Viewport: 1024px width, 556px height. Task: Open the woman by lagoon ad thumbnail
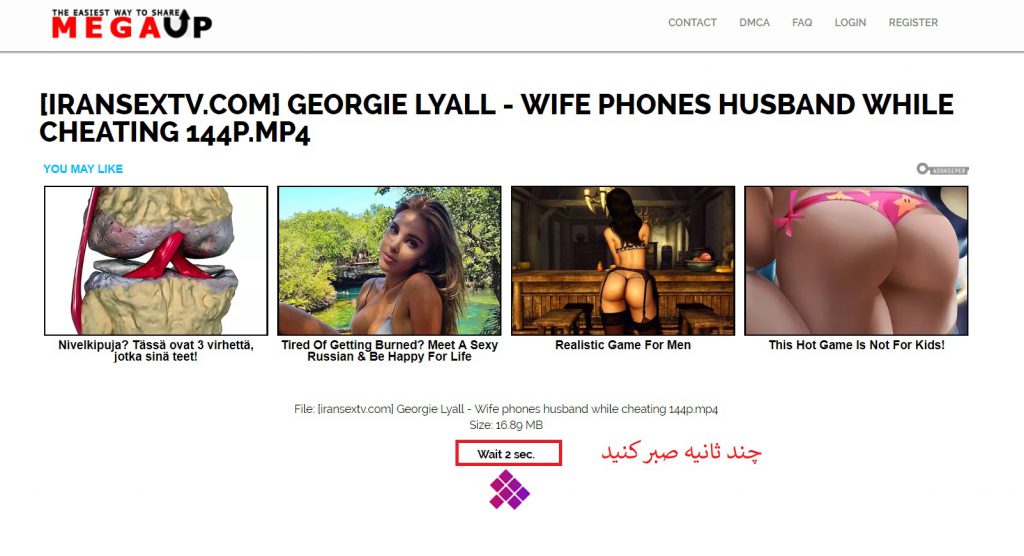[x=389, y=261]
